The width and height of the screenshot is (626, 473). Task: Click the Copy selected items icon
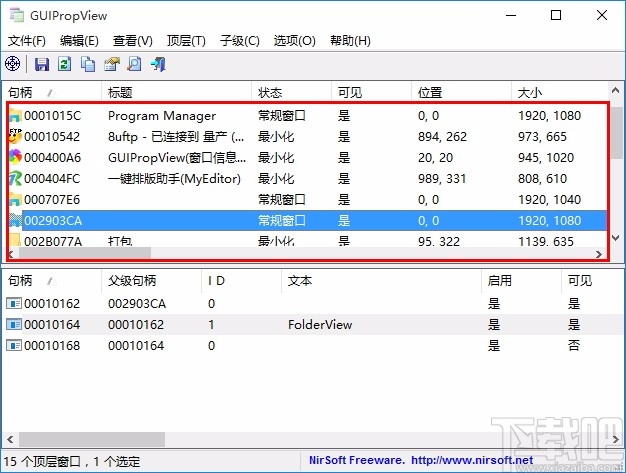(x=88, y=64)
